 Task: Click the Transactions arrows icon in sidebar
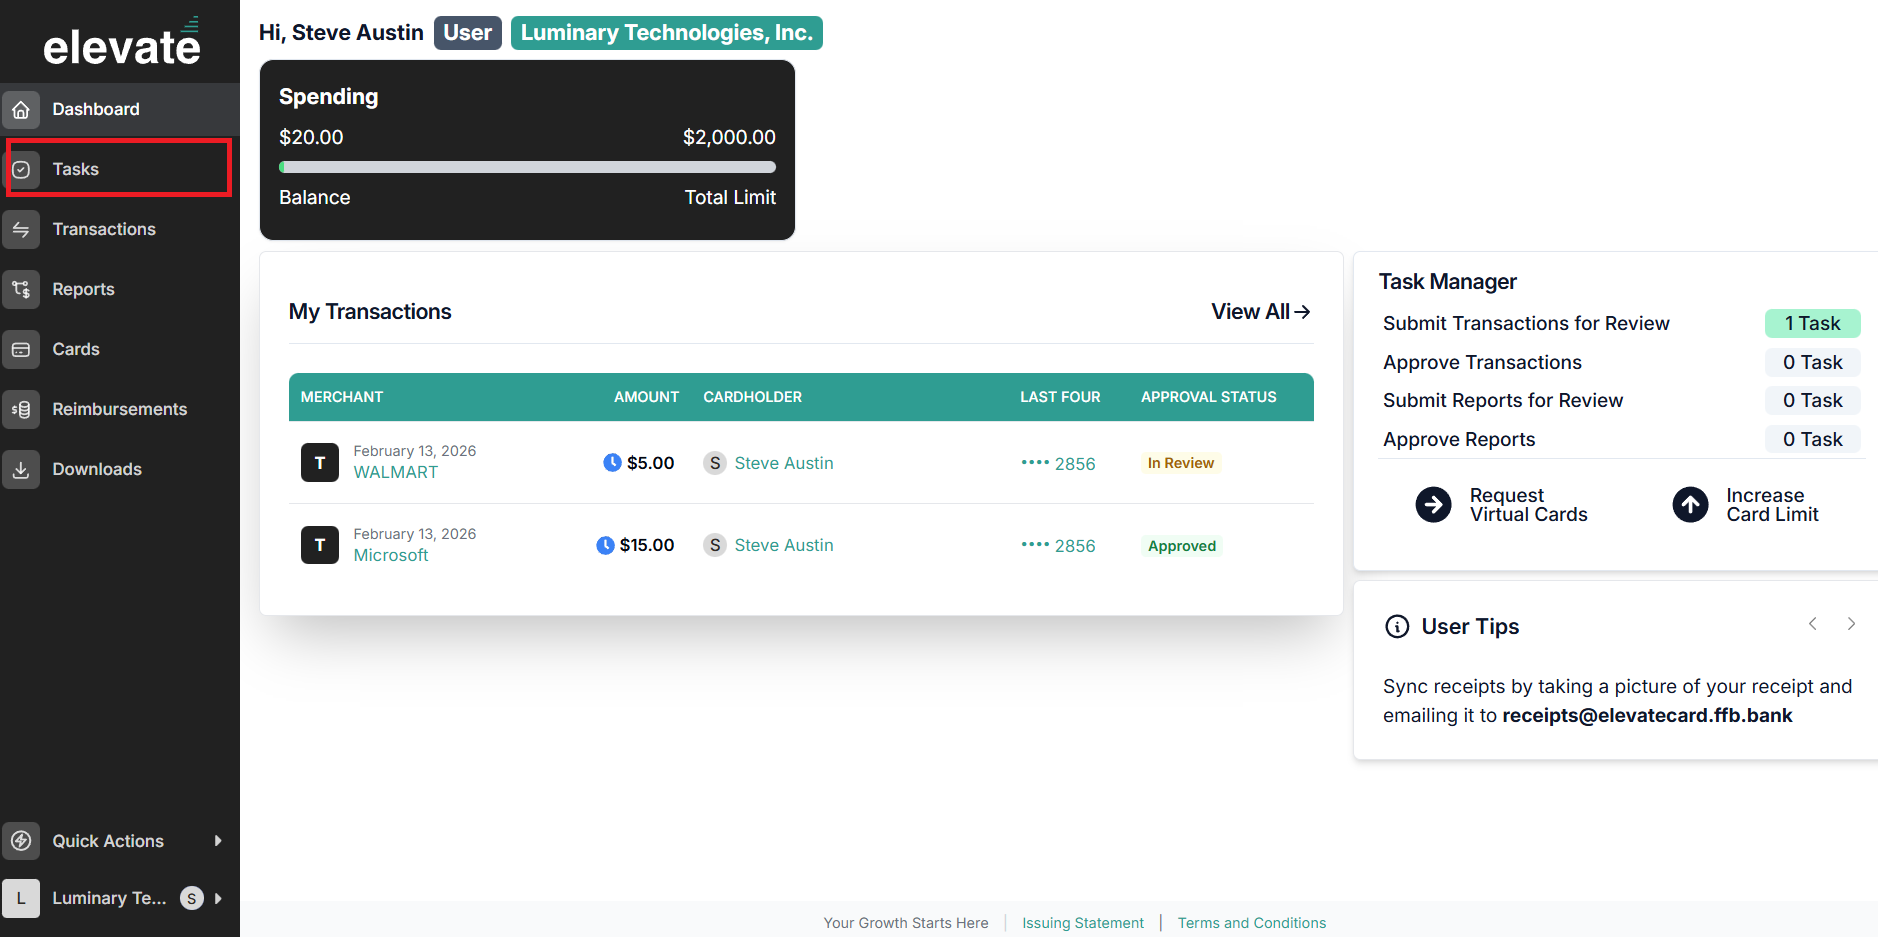[x=21, y=230]
